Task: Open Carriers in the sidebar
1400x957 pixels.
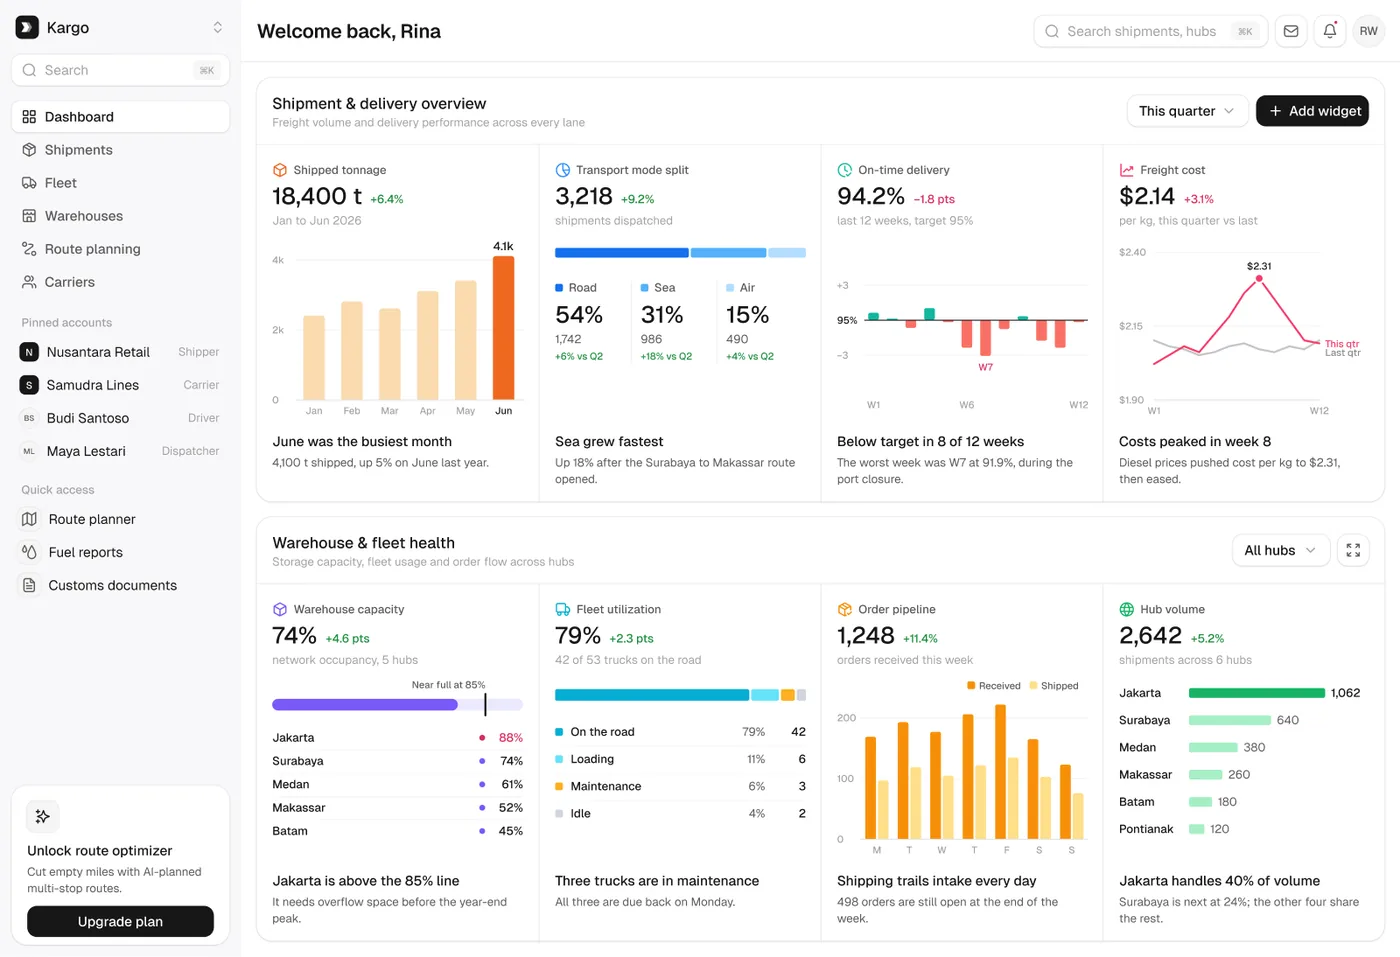Action: [x=120, y=281]
